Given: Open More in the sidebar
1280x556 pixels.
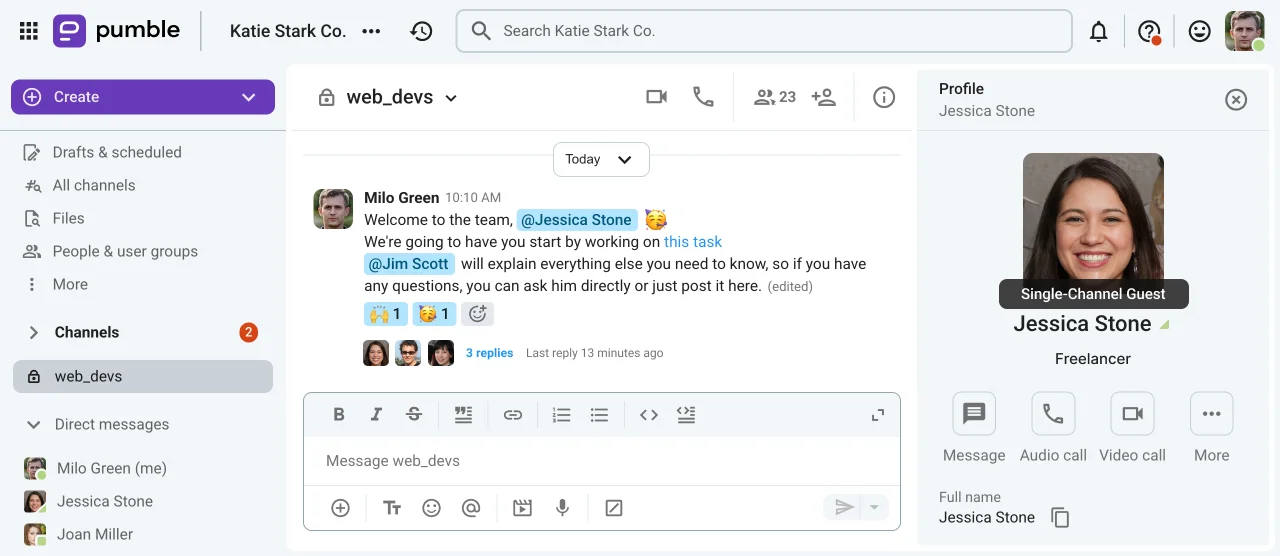Looking at the screenshot, I should [x=70, y=284].
